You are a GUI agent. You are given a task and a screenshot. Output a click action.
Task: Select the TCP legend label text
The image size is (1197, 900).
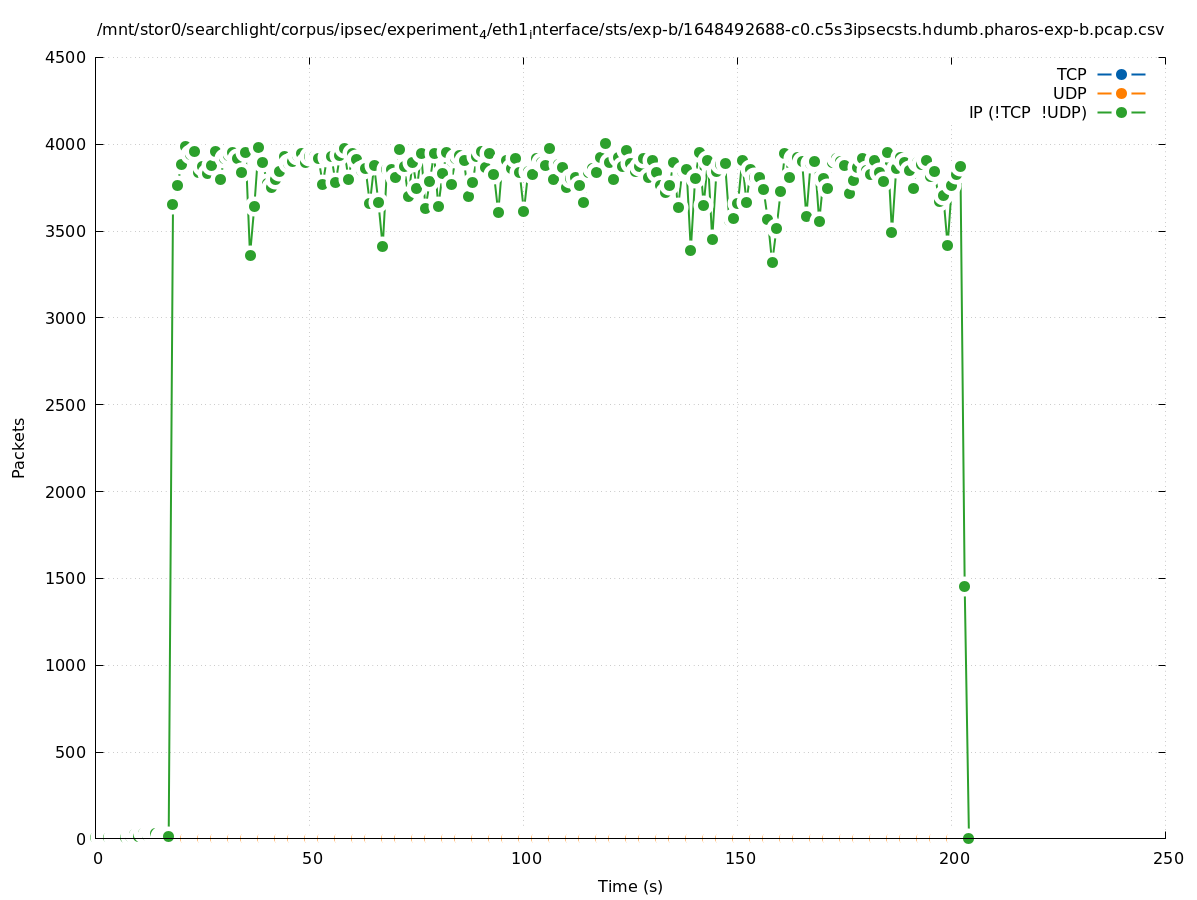coord(1071,75)
